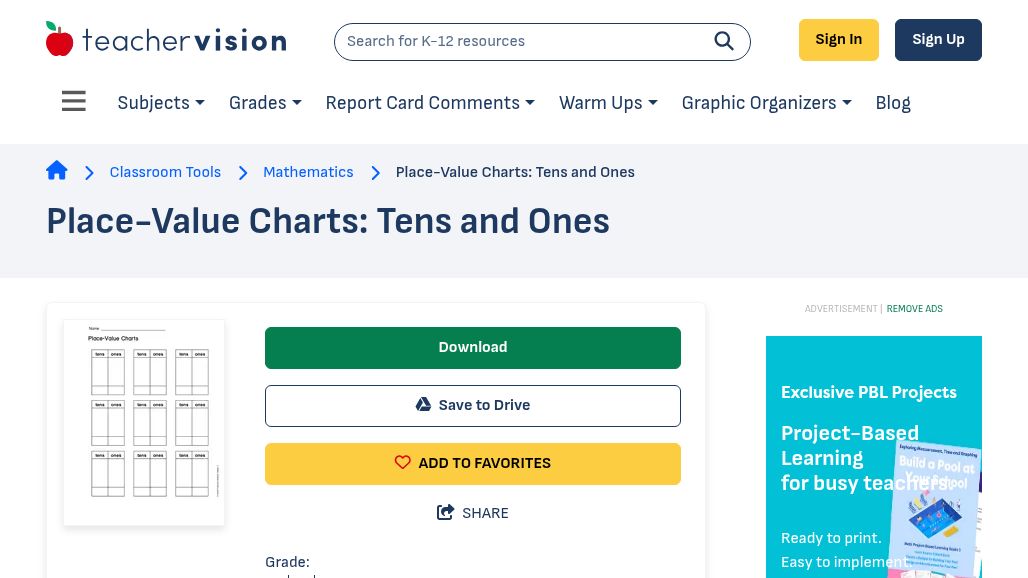Open the Report Card Comments dropdown
The width and height of the screenshot is (1028, 578).
tap(430, 103)
